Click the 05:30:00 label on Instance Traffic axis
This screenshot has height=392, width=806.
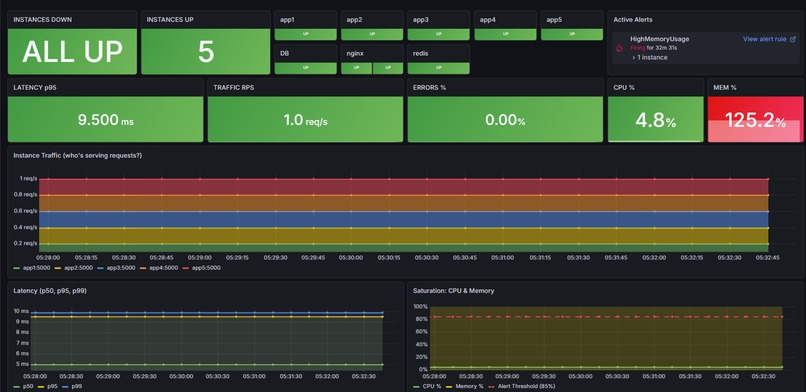click(351, 257)
